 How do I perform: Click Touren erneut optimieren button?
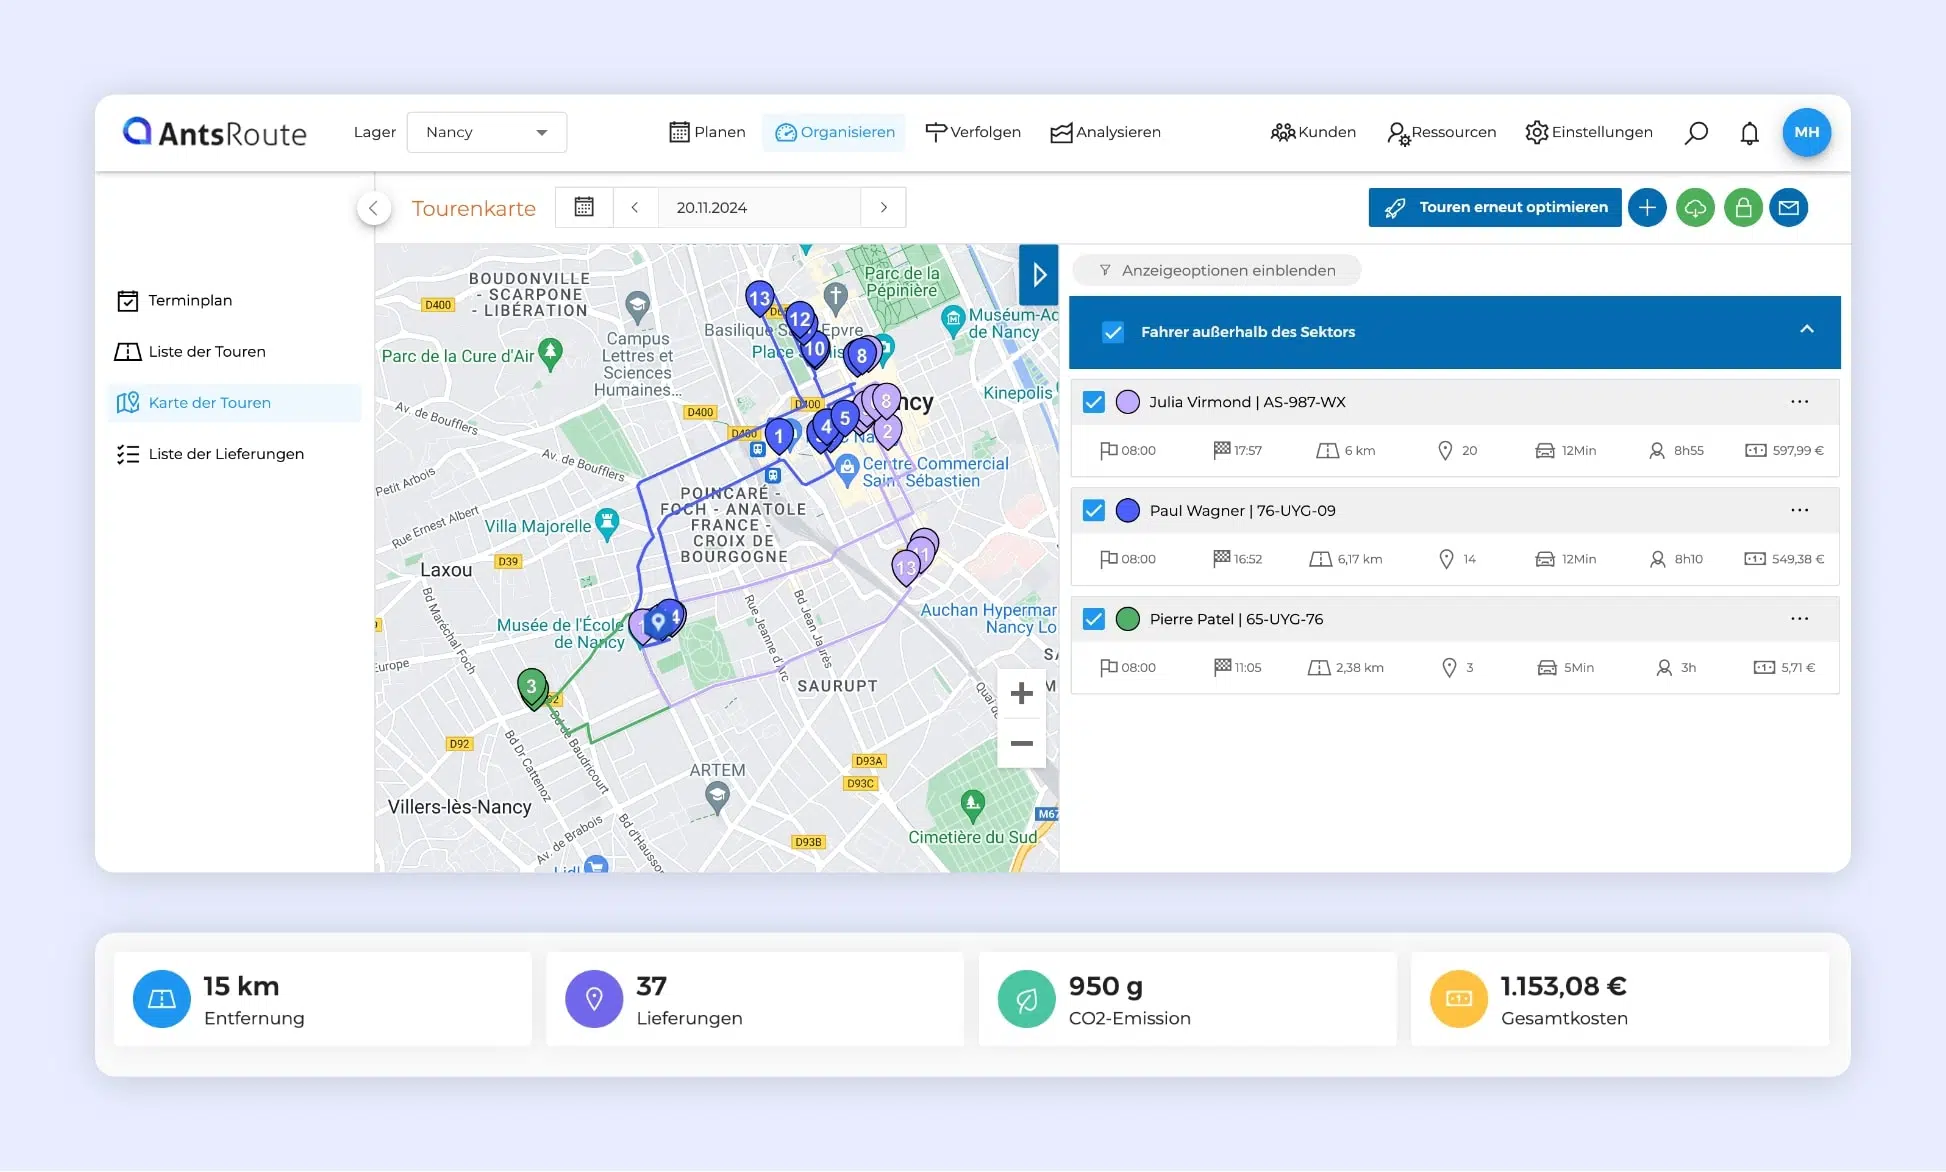point(1495,208)
